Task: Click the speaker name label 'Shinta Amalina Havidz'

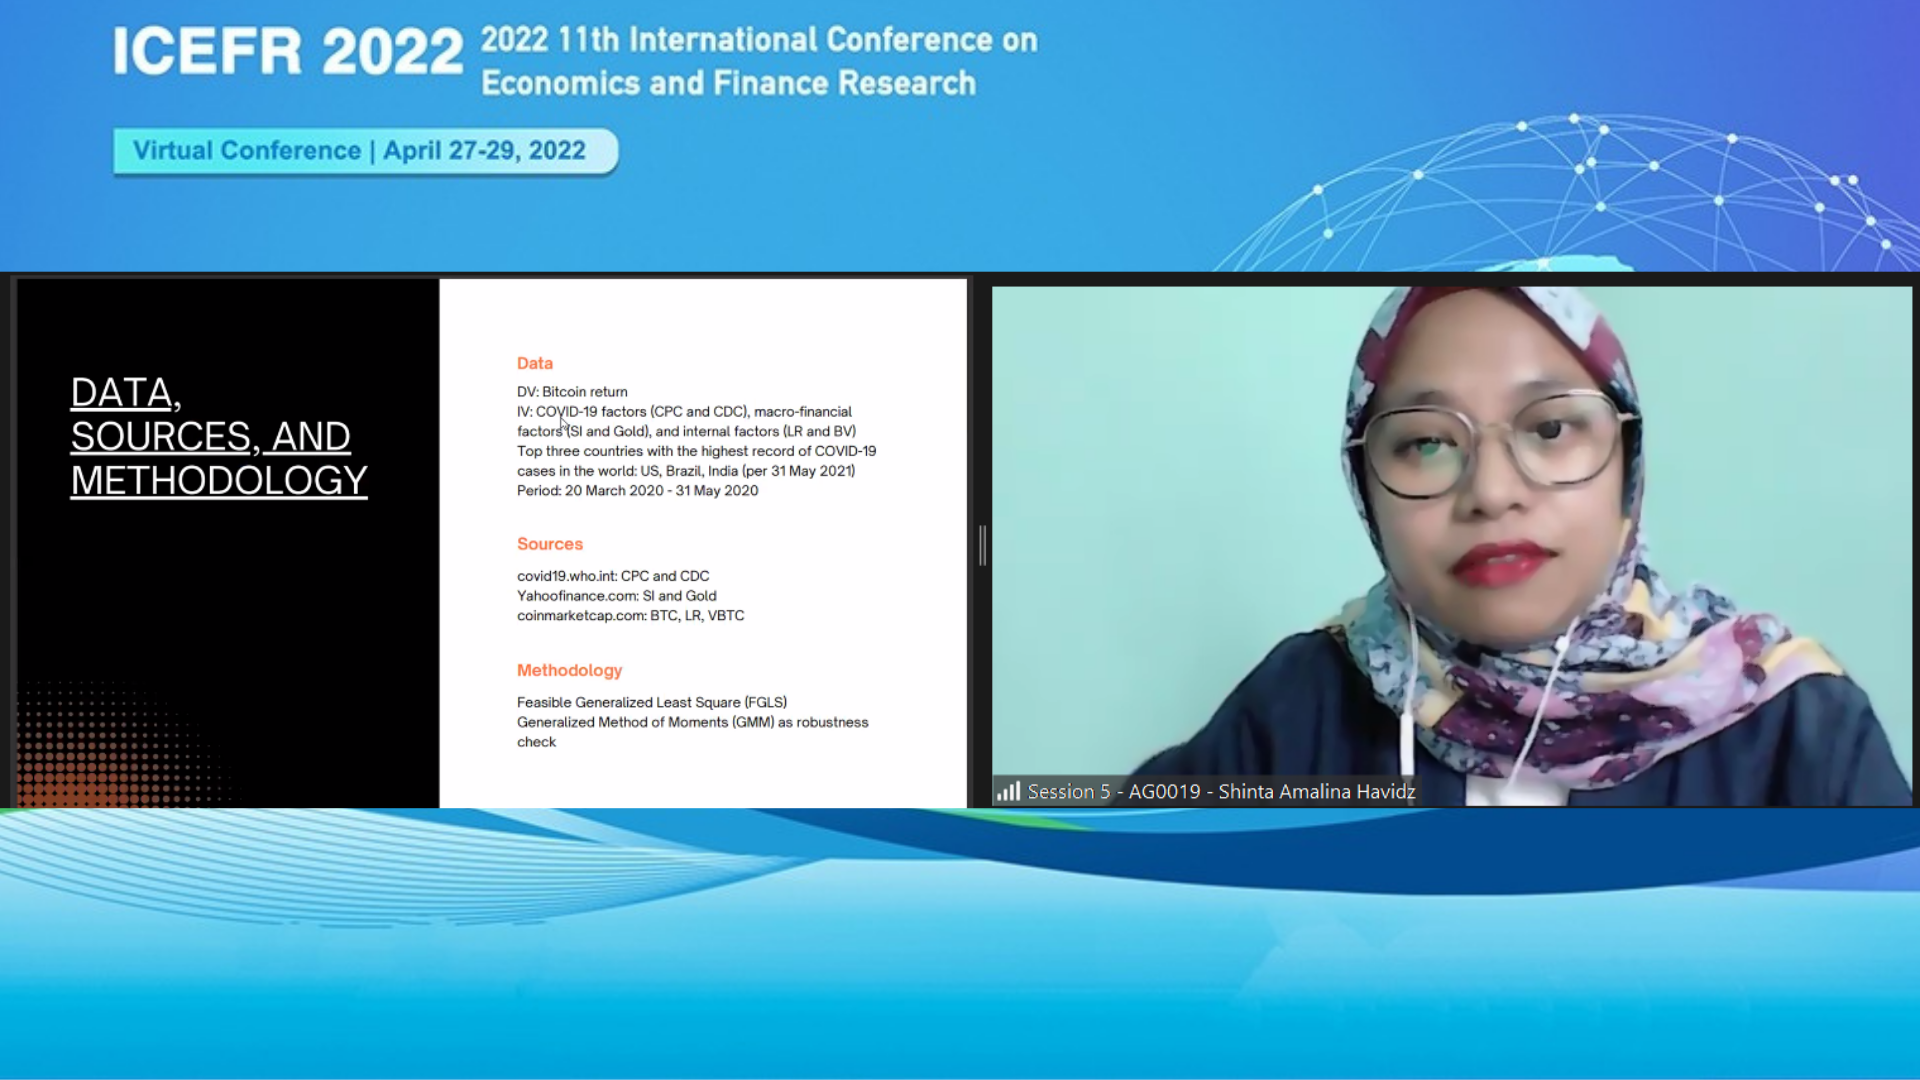Action: [x=1316, y=791]
